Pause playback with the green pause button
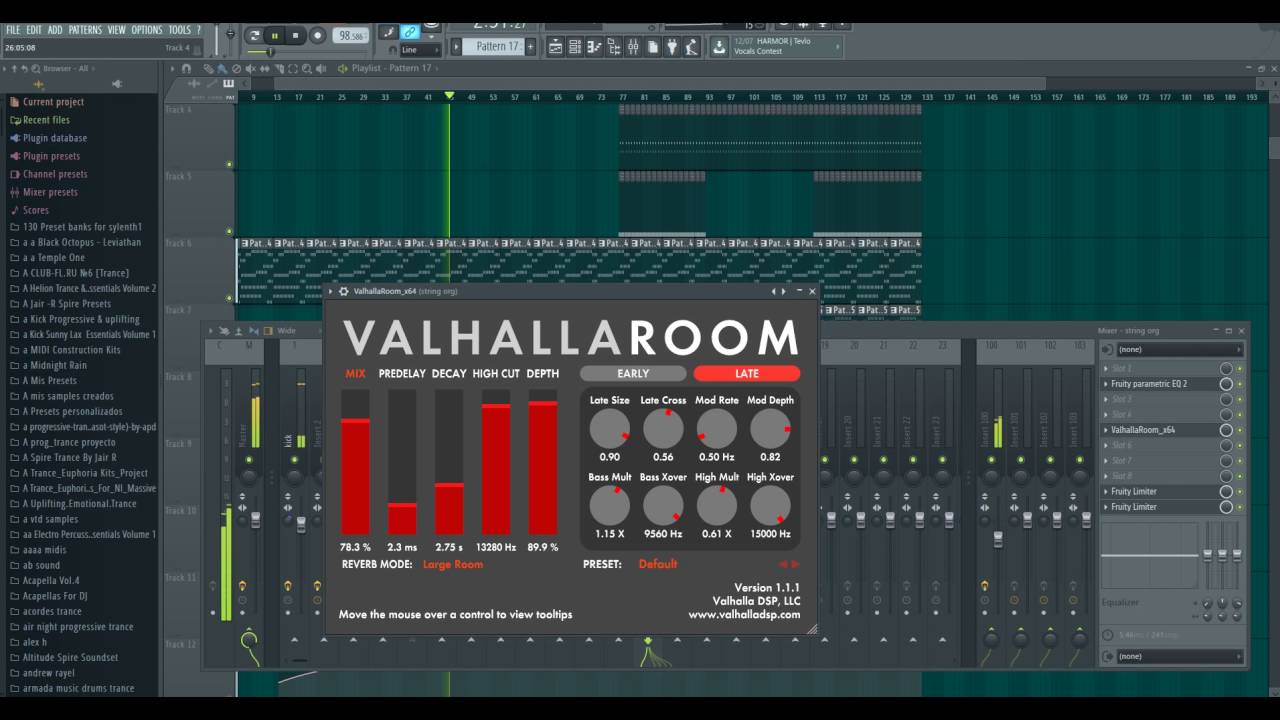Image resolution: width=1280 pixels, height=720 pixels. (x=275, y=35)
